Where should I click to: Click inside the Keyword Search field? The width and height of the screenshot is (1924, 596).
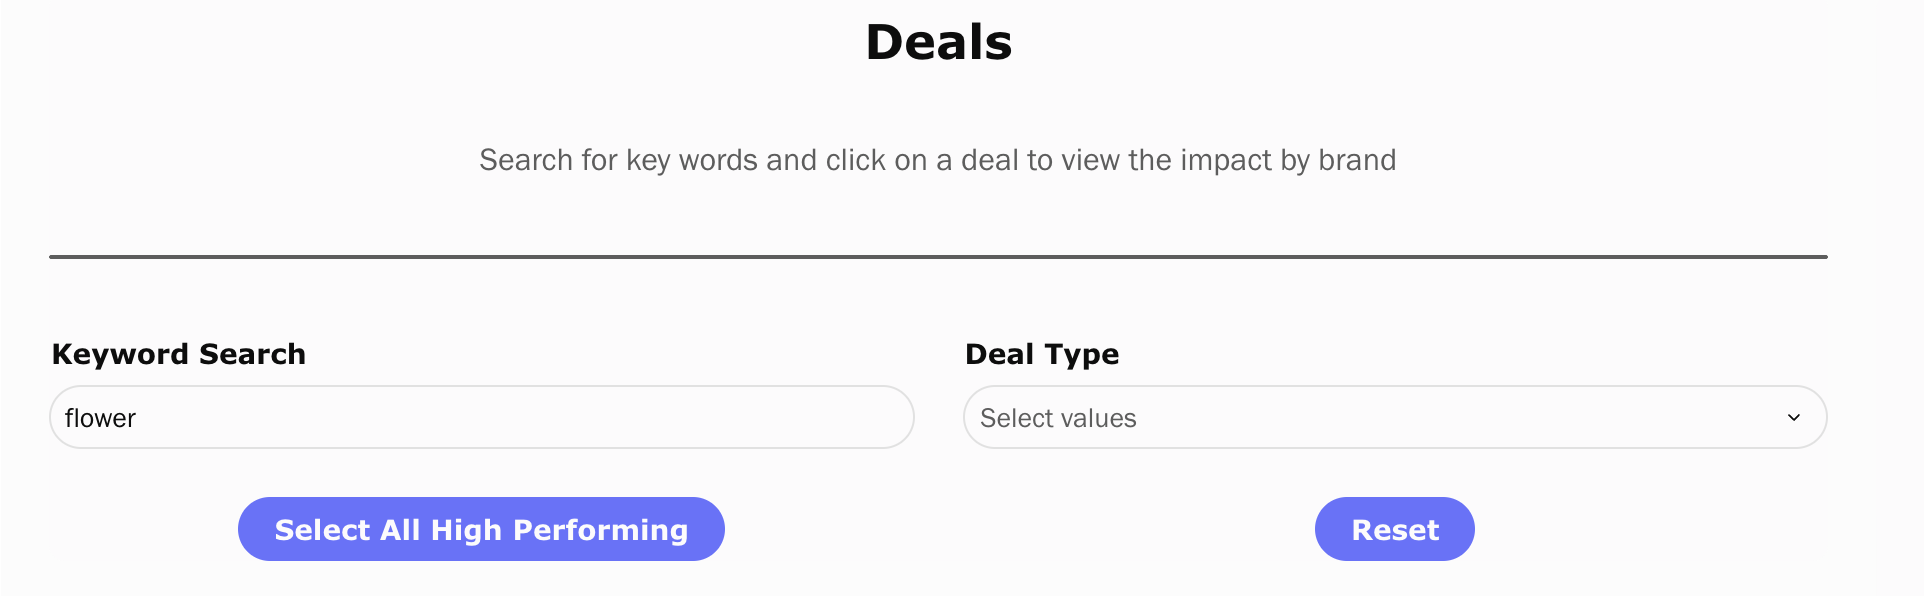pos(481,418)
